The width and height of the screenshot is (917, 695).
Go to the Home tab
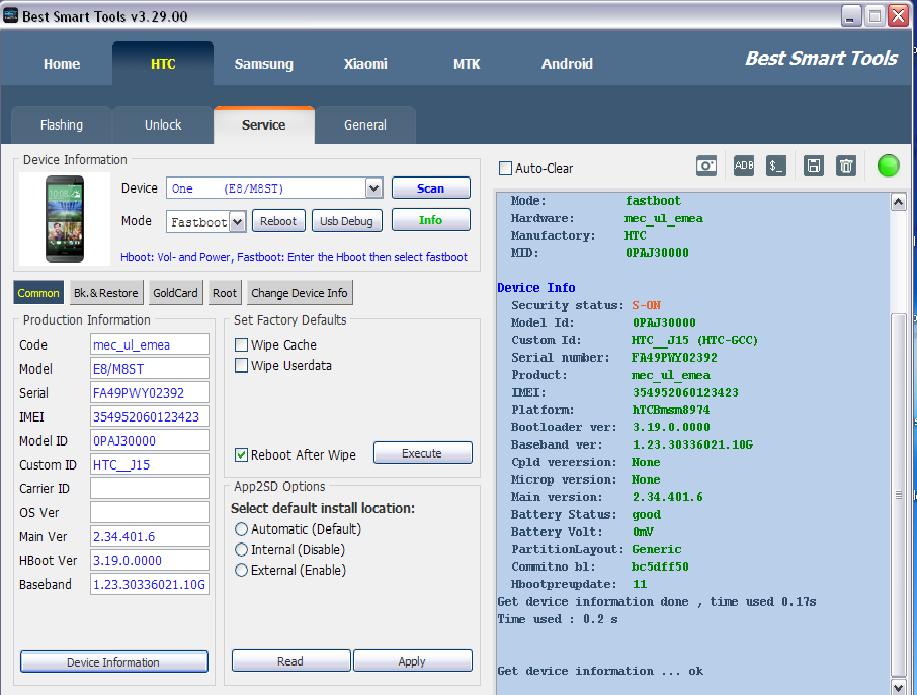(62, 64)
